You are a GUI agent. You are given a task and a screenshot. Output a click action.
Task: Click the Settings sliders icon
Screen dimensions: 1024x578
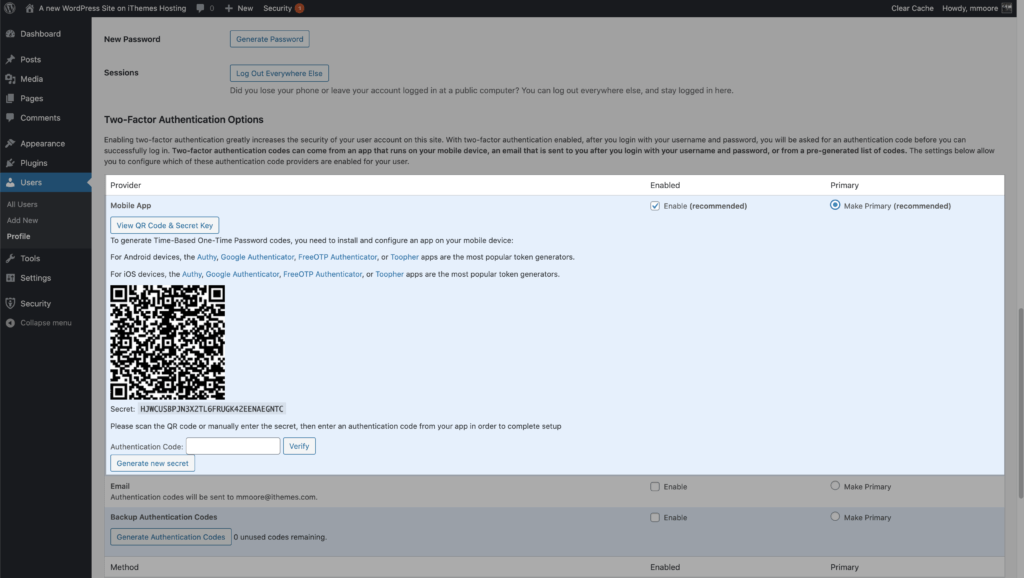10,278
